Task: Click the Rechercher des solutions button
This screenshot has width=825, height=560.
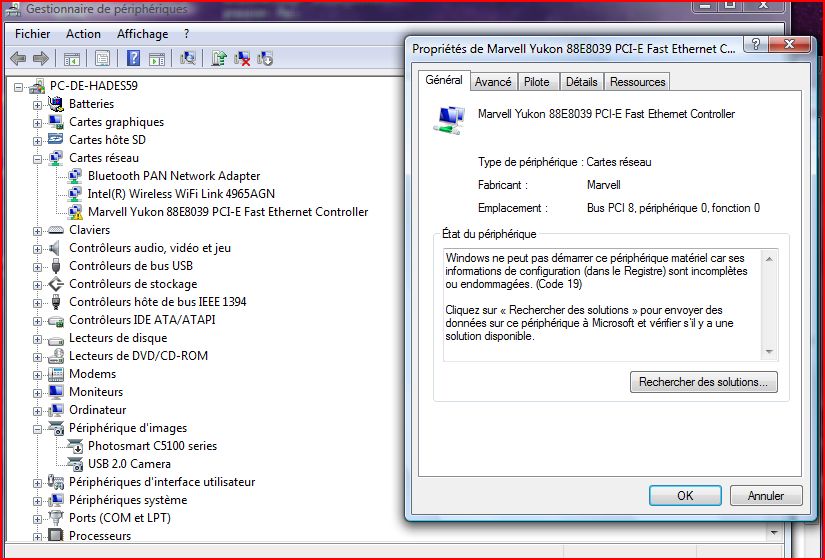Action: tap(703, 382)
